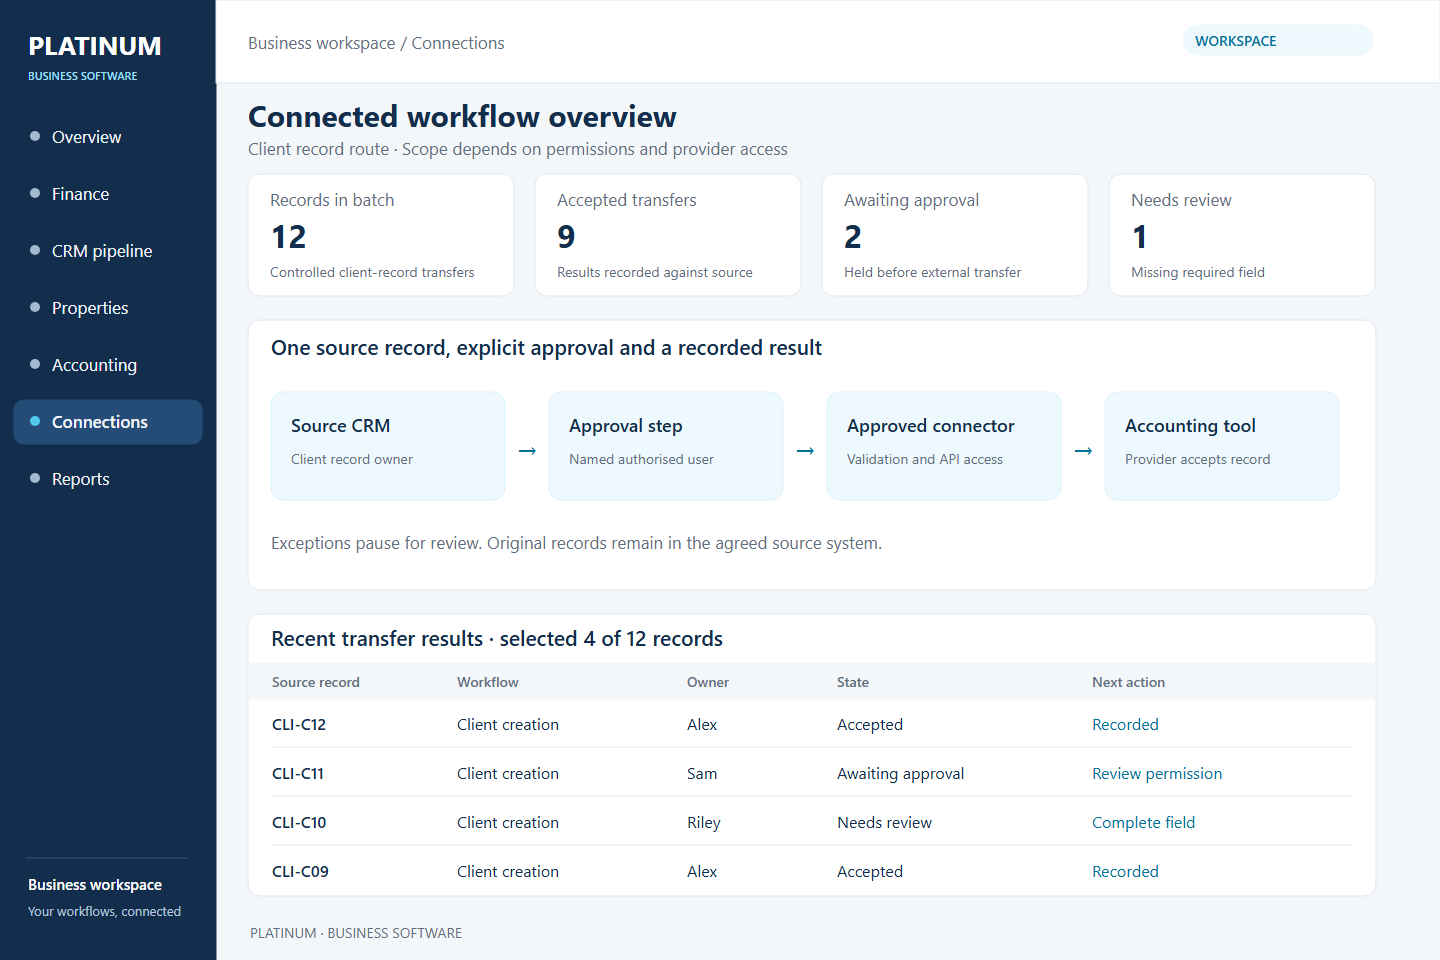Click the Business workspace breadcrumb
1440x960 pixels.
tap(322, 43)
